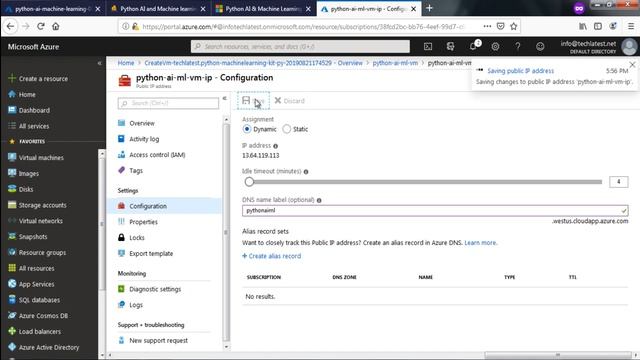Reload the page in Firefox

coord(40,26)
